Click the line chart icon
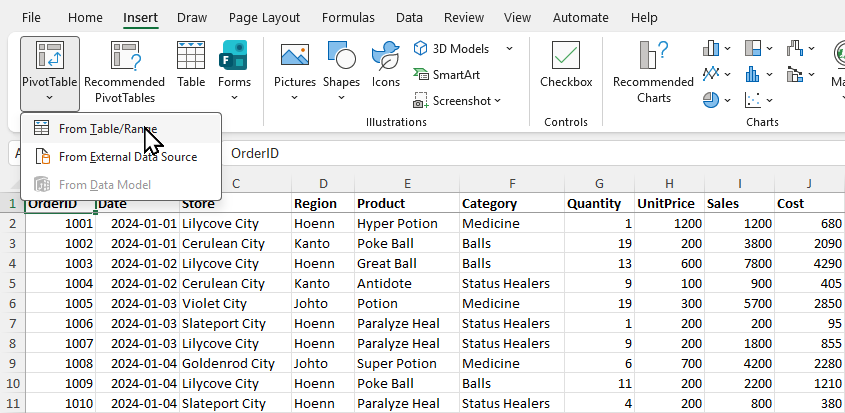 (711, 74)
